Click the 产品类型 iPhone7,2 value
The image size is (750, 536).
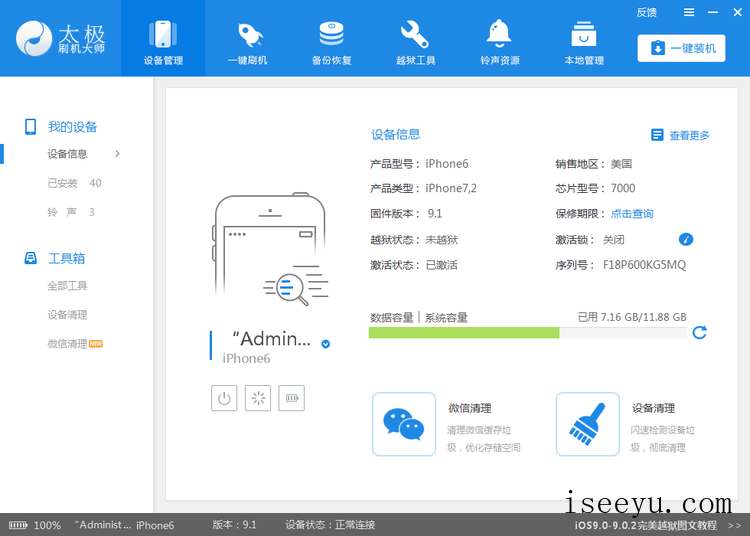click(451, 188)
